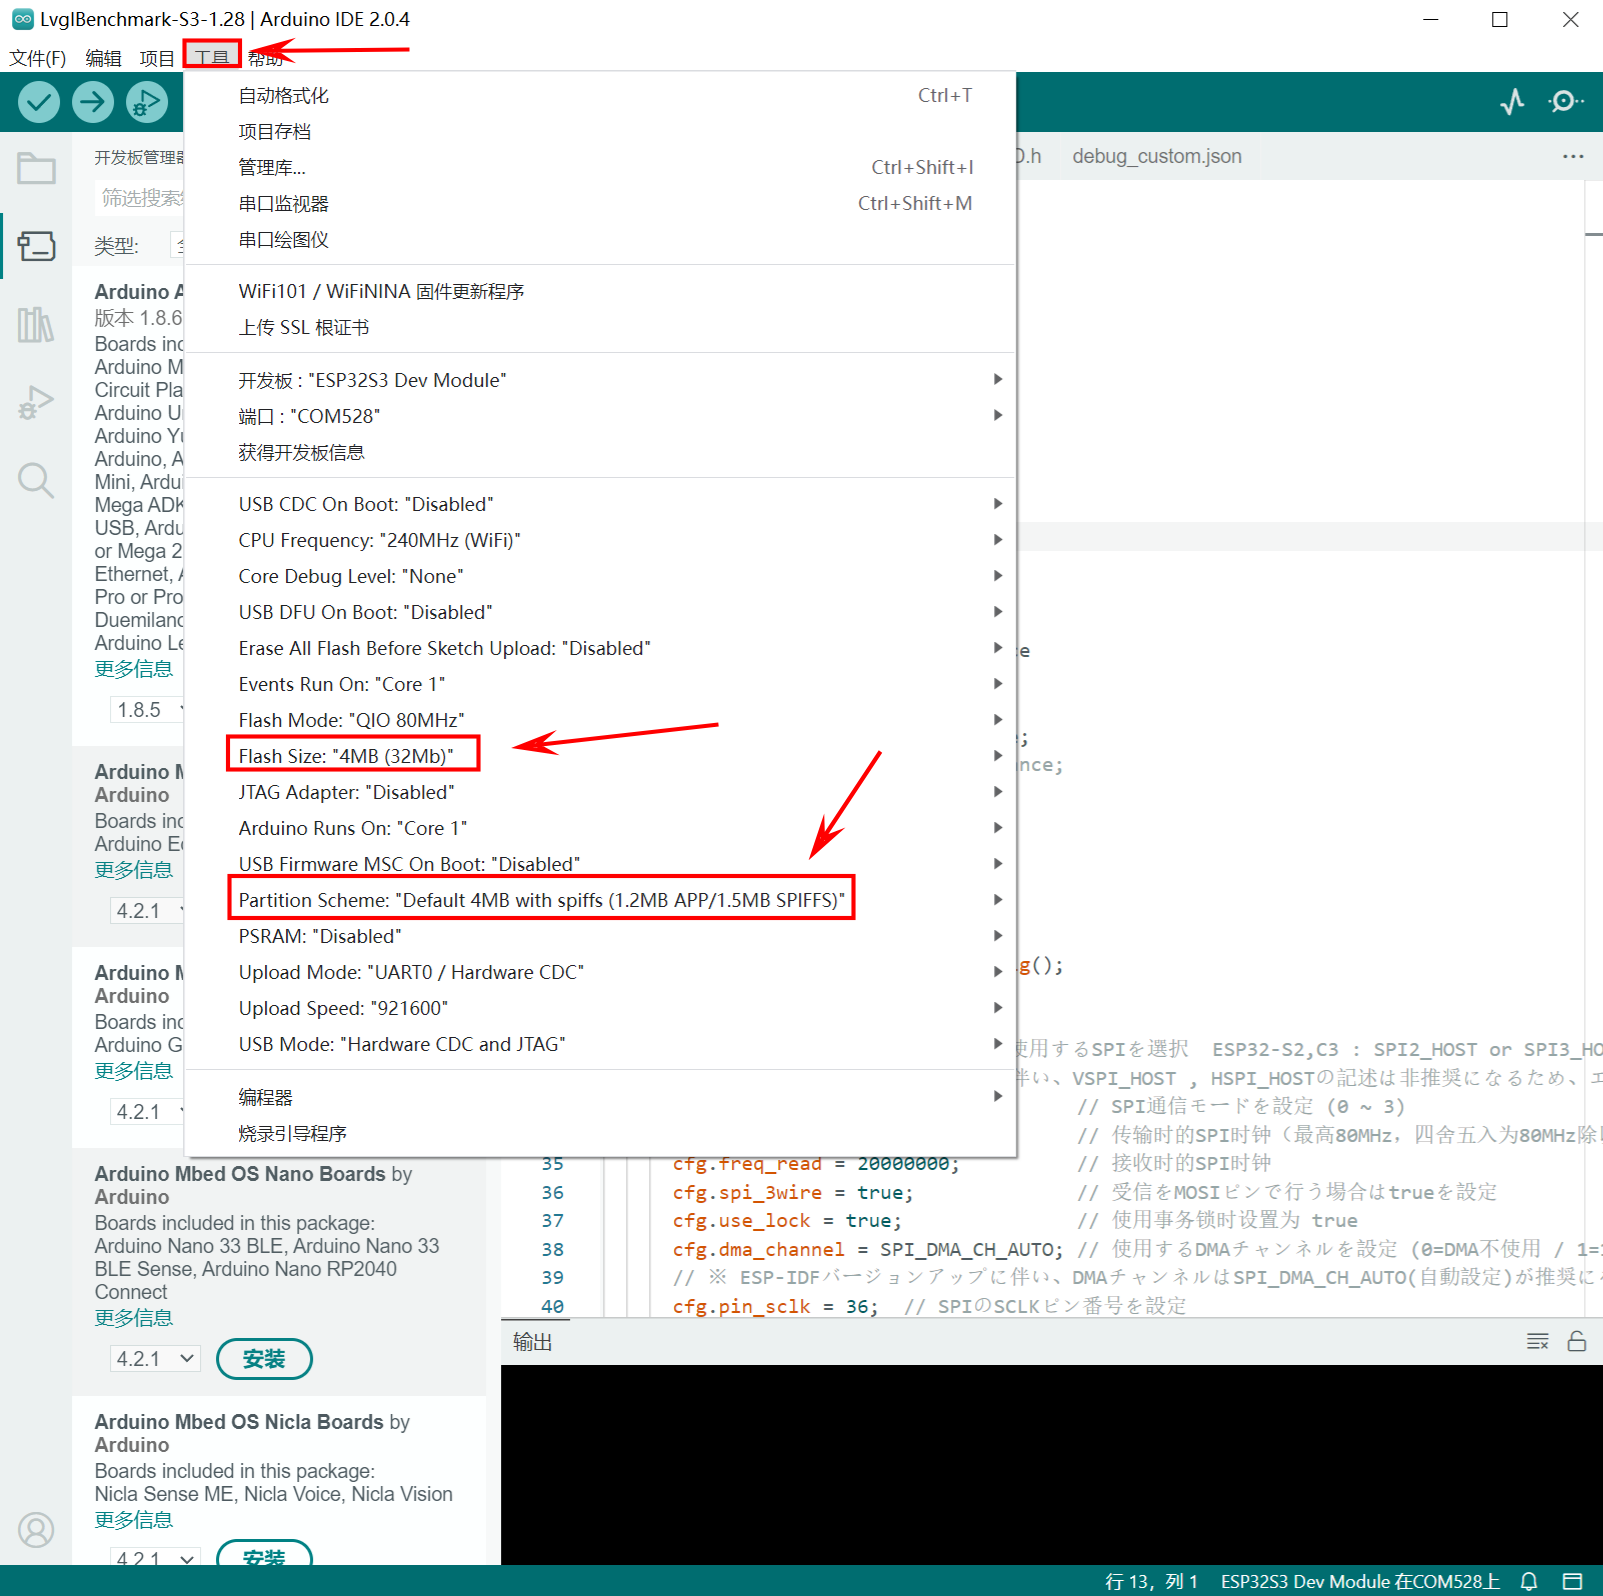Image resolution: width=1603 pixels, height=1596 pixels.
Task: Install Arduino Mbed OS Nano Boards package
Action: pyautogui.click(x=264, y=1358)
